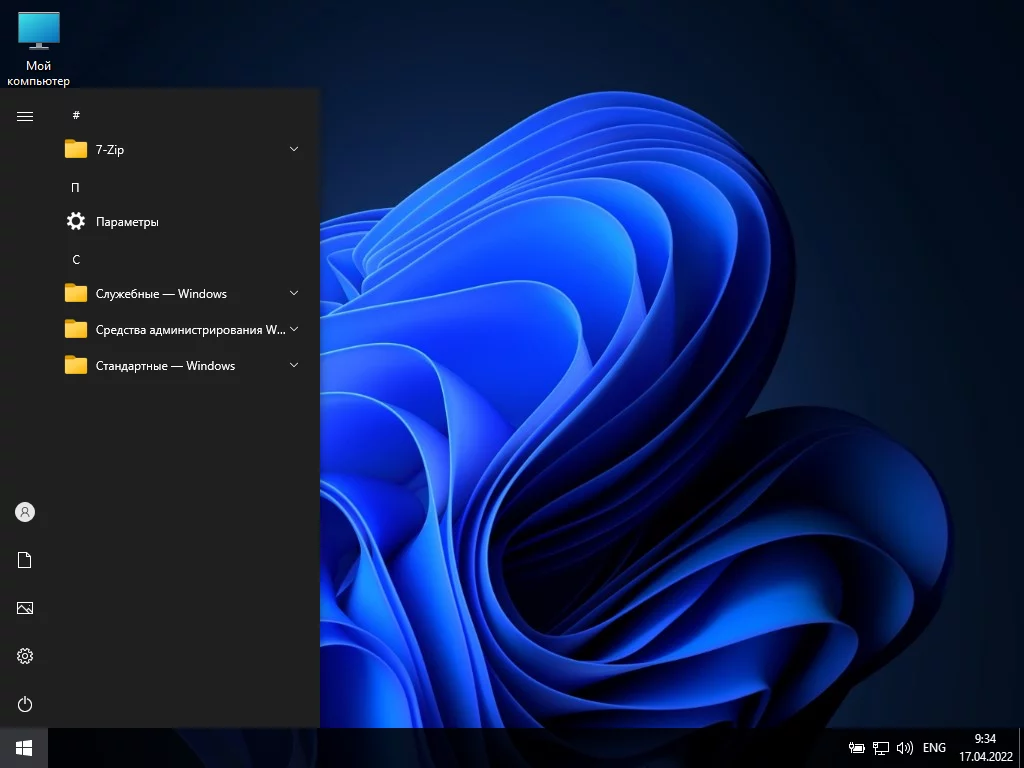
Task: Expand the 7-Zip folder chevron
Action: [x=294, y=149]
